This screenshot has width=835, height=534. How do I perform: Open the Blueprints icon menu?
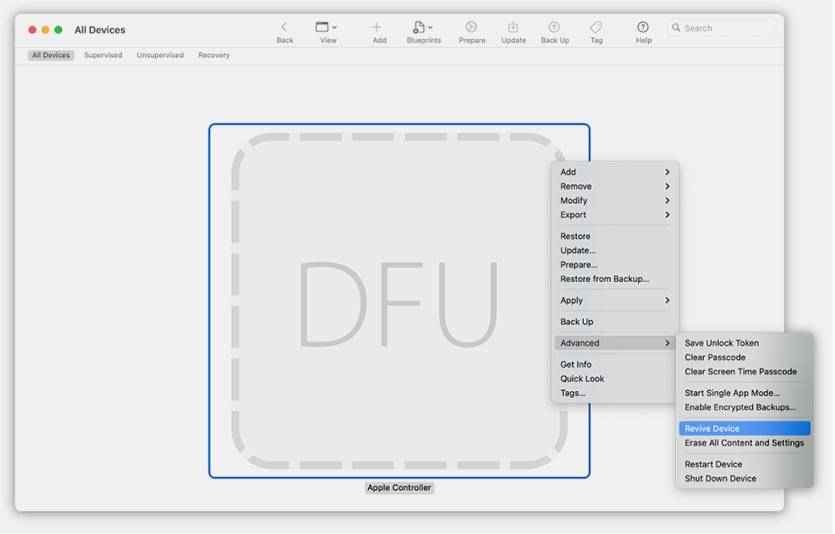(423, 27)
